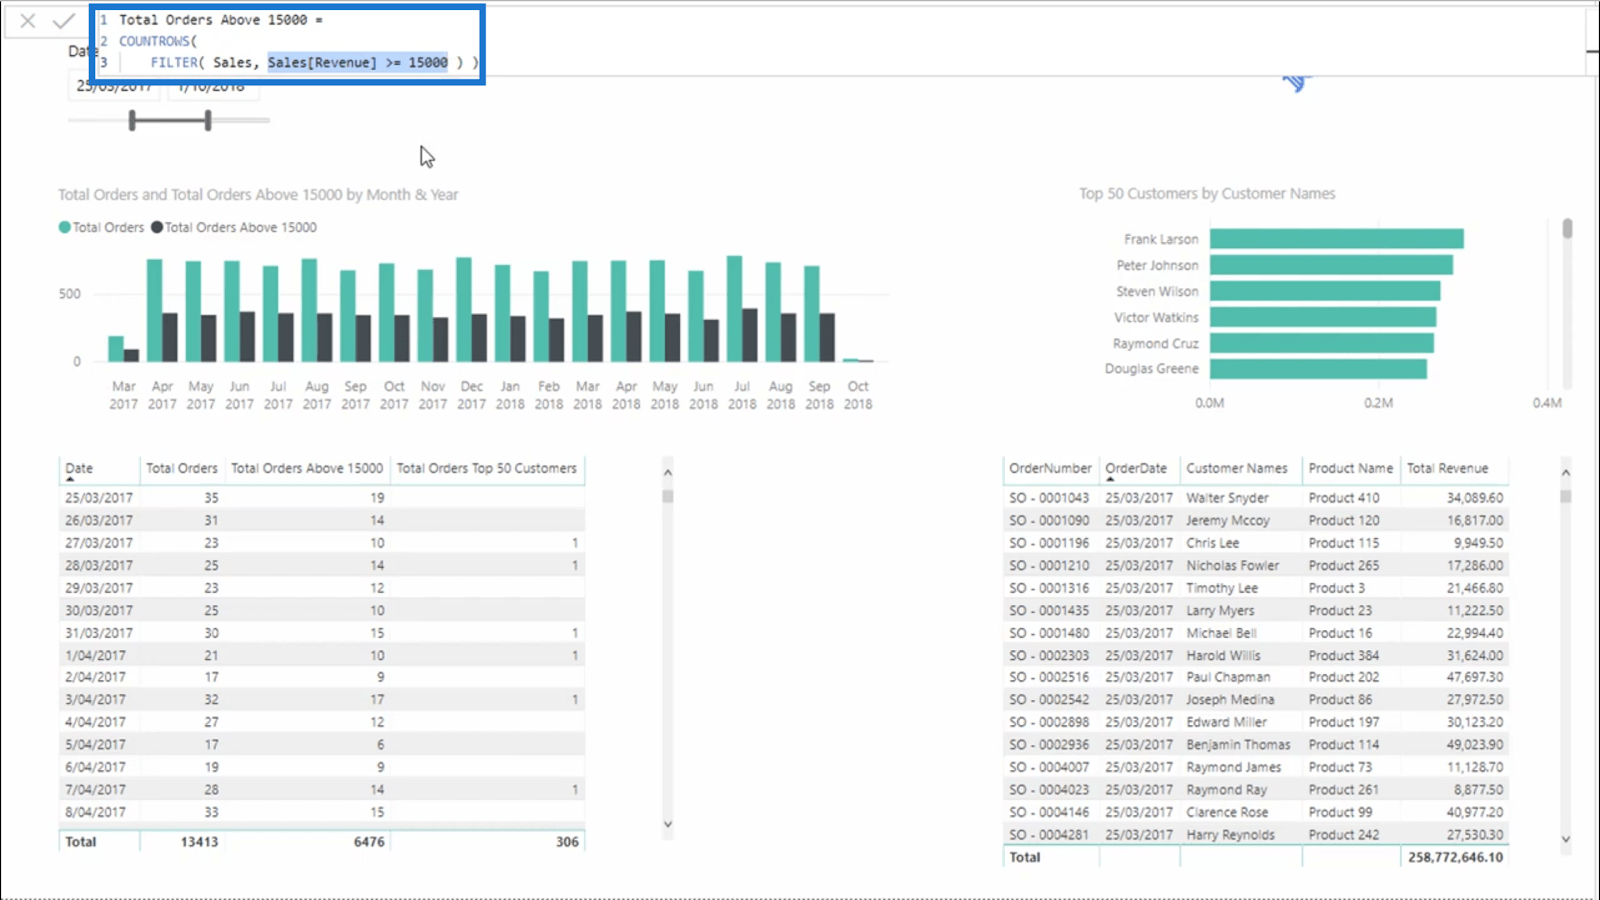Click FILTER keyword in formula editor

coord(174,62)
